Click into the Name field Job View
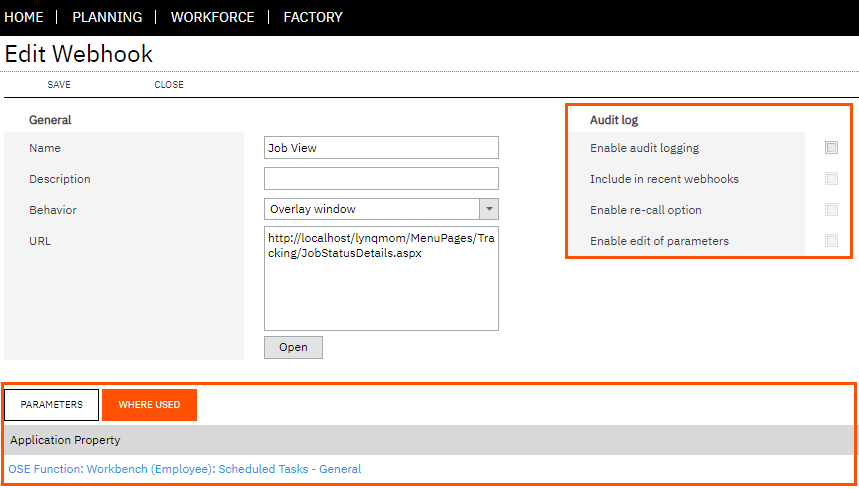Image resolution: width=859 pixels, height=489 pixels. pos(381,148)
